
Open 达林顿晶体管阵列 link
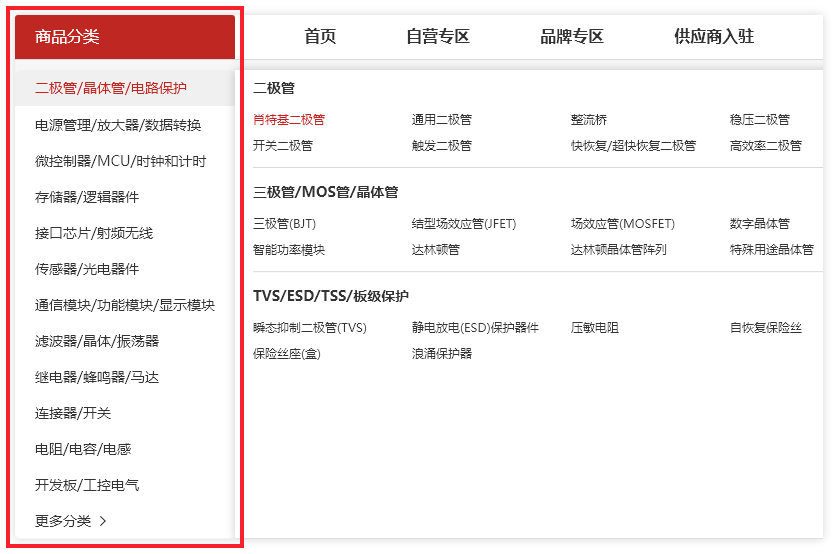click(618, 249)
